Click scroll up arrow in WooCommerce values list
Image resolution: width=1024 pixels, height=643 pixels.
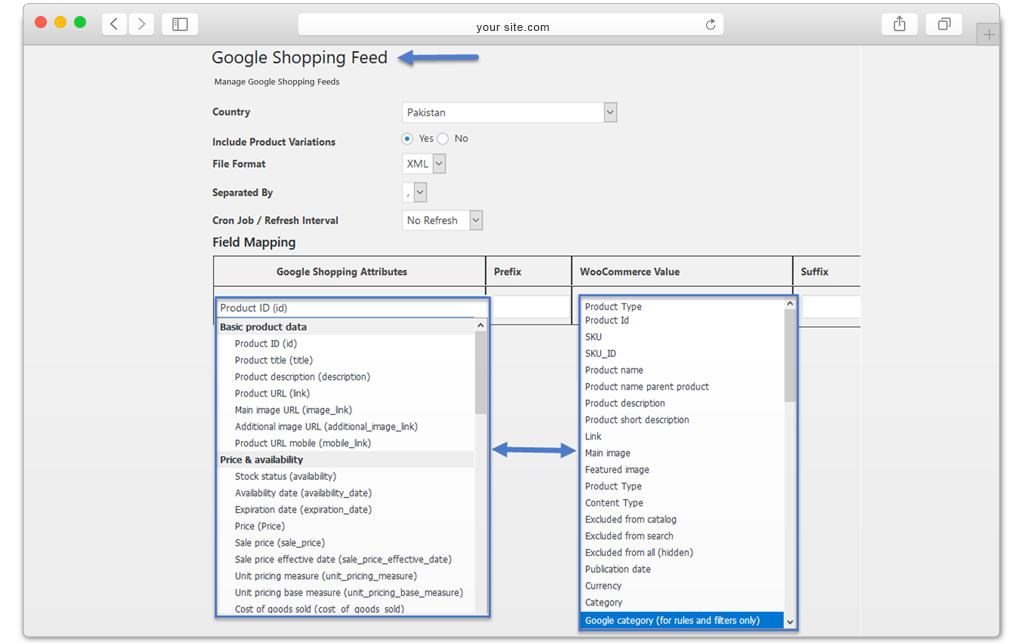pyautogui.click(x=790, y=304)
